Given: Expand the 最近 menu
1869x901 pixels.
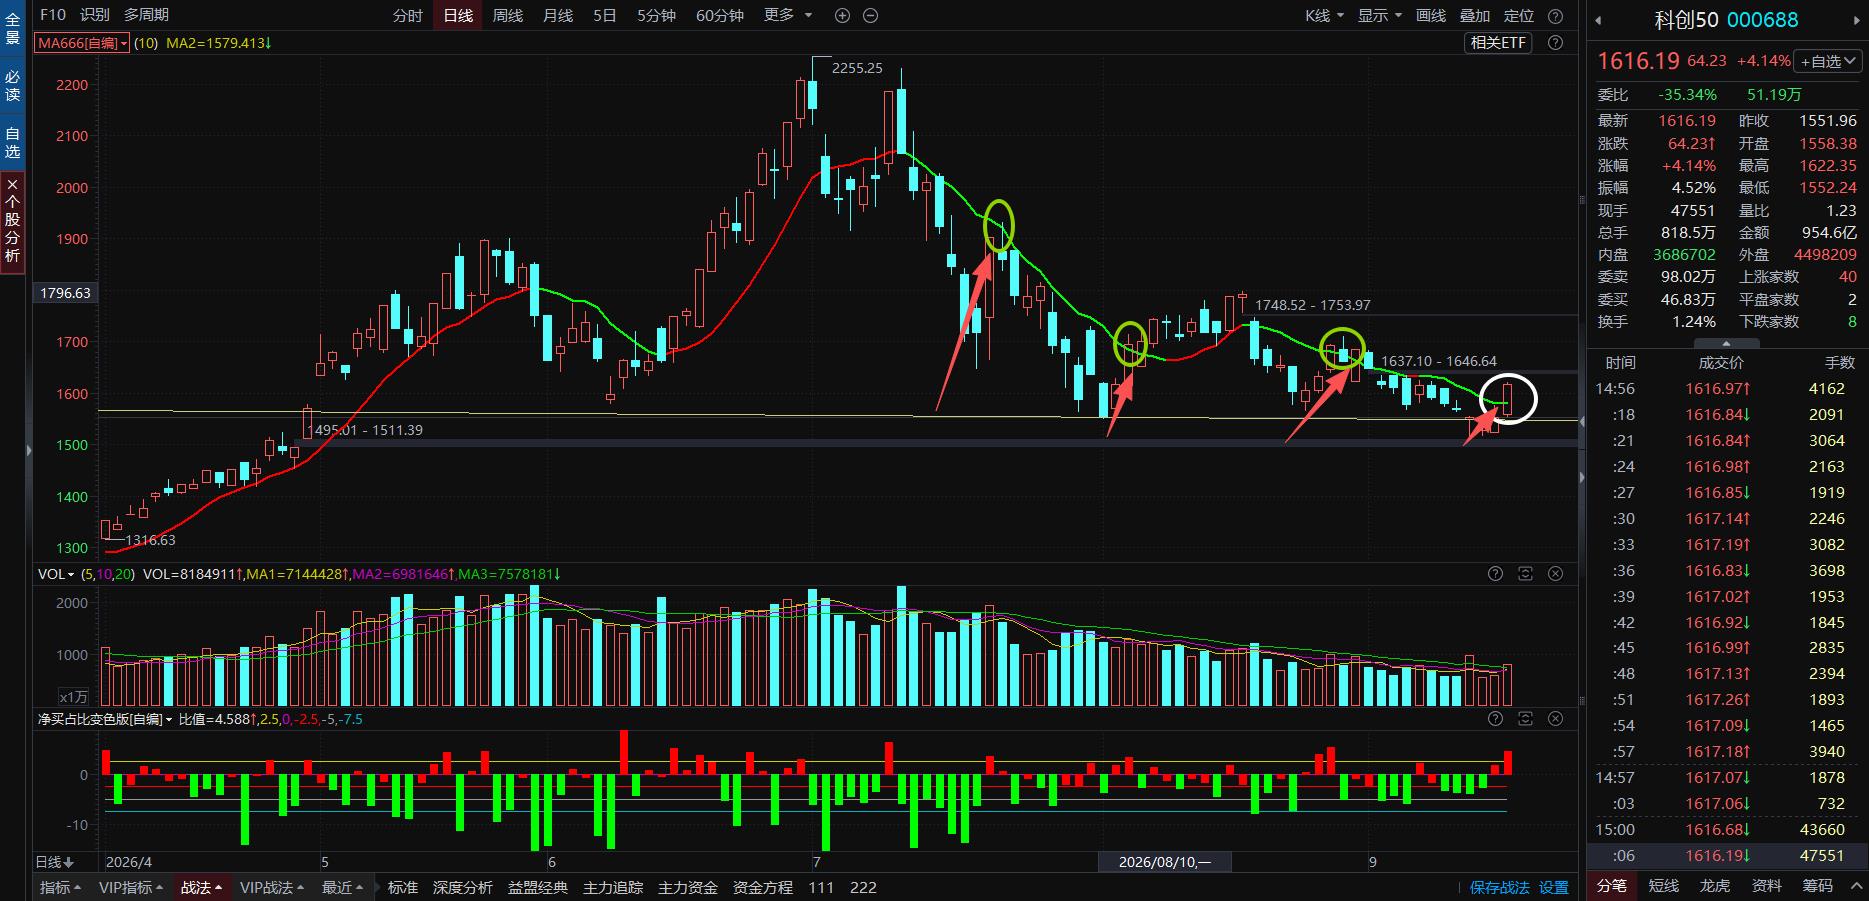Looking at the screenshot, I should [x=343, y=888].
